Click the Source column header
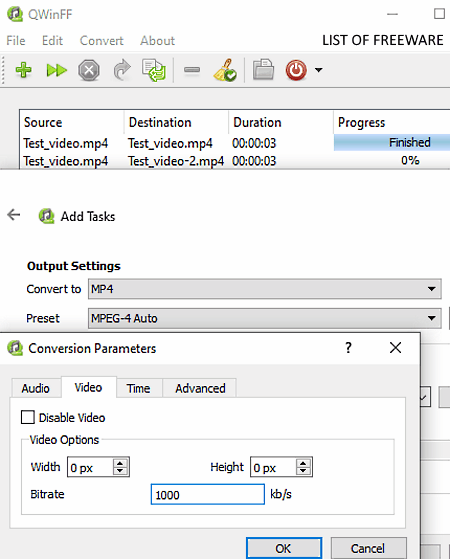 72,122
